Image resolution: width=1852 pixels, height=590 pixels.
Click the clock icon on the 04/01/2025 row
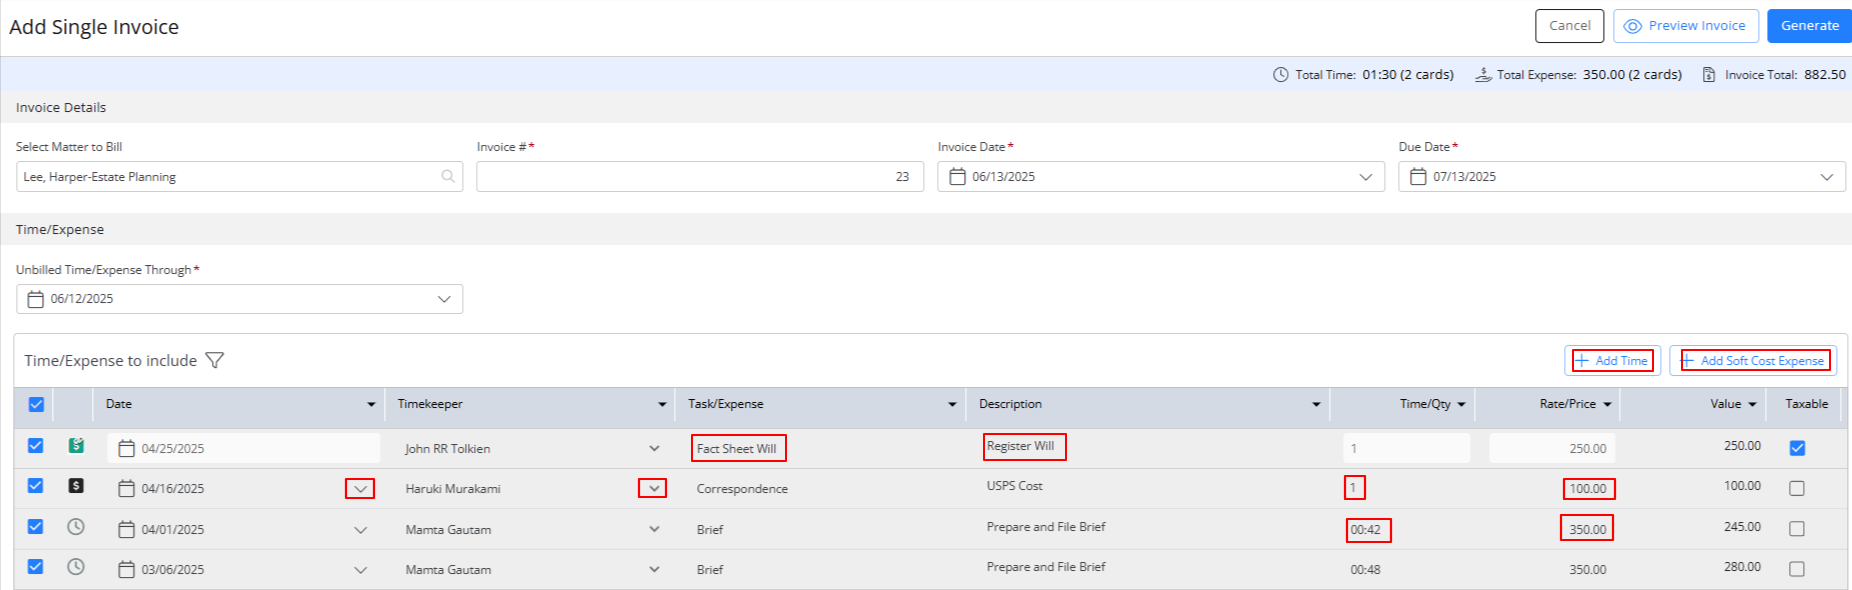[76, 527]
